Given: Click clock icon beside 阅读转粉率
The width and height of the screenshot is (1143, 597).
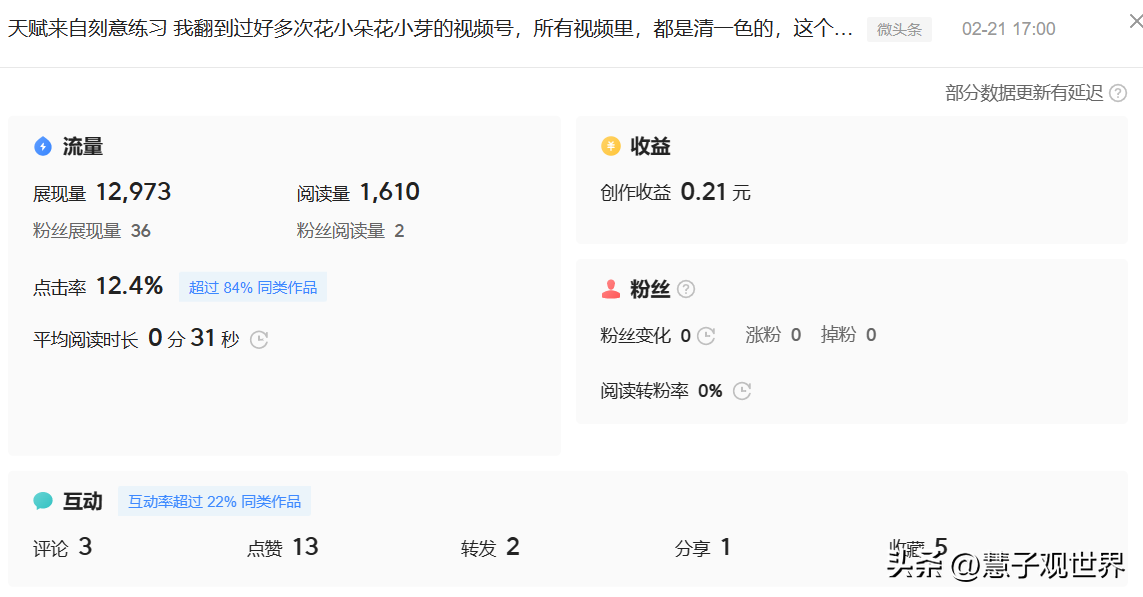Looking at the screenshot, I should click(x=742, y=391).
